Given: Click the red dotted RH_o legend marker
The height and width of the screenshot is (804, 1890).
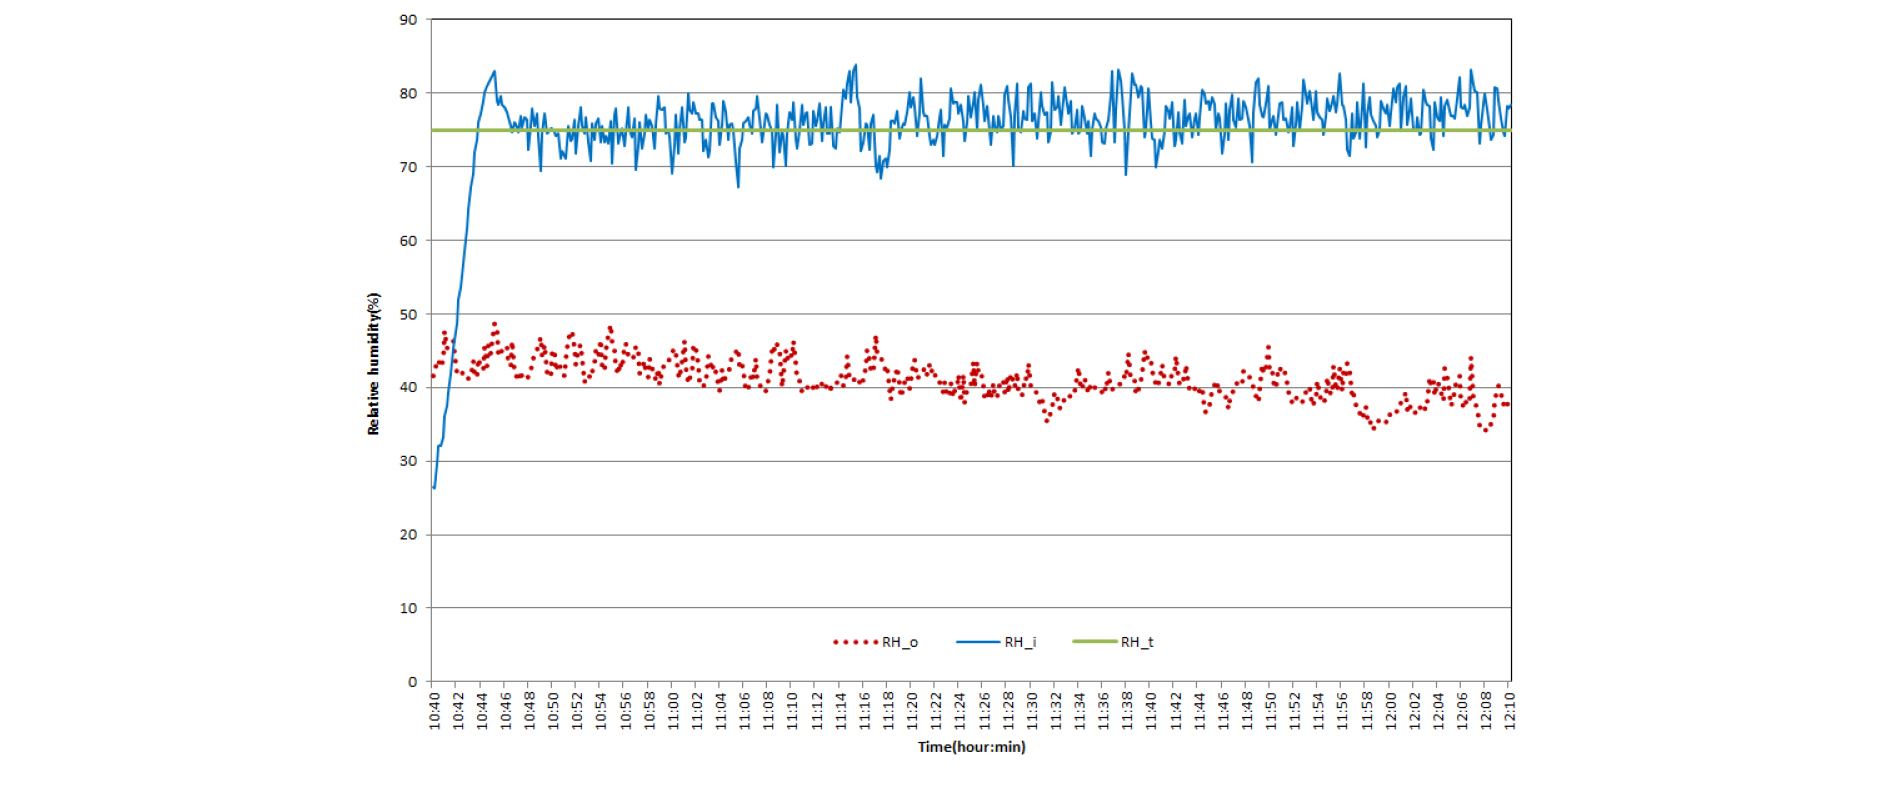Looking at the screenshot, I should coord(855,642).
